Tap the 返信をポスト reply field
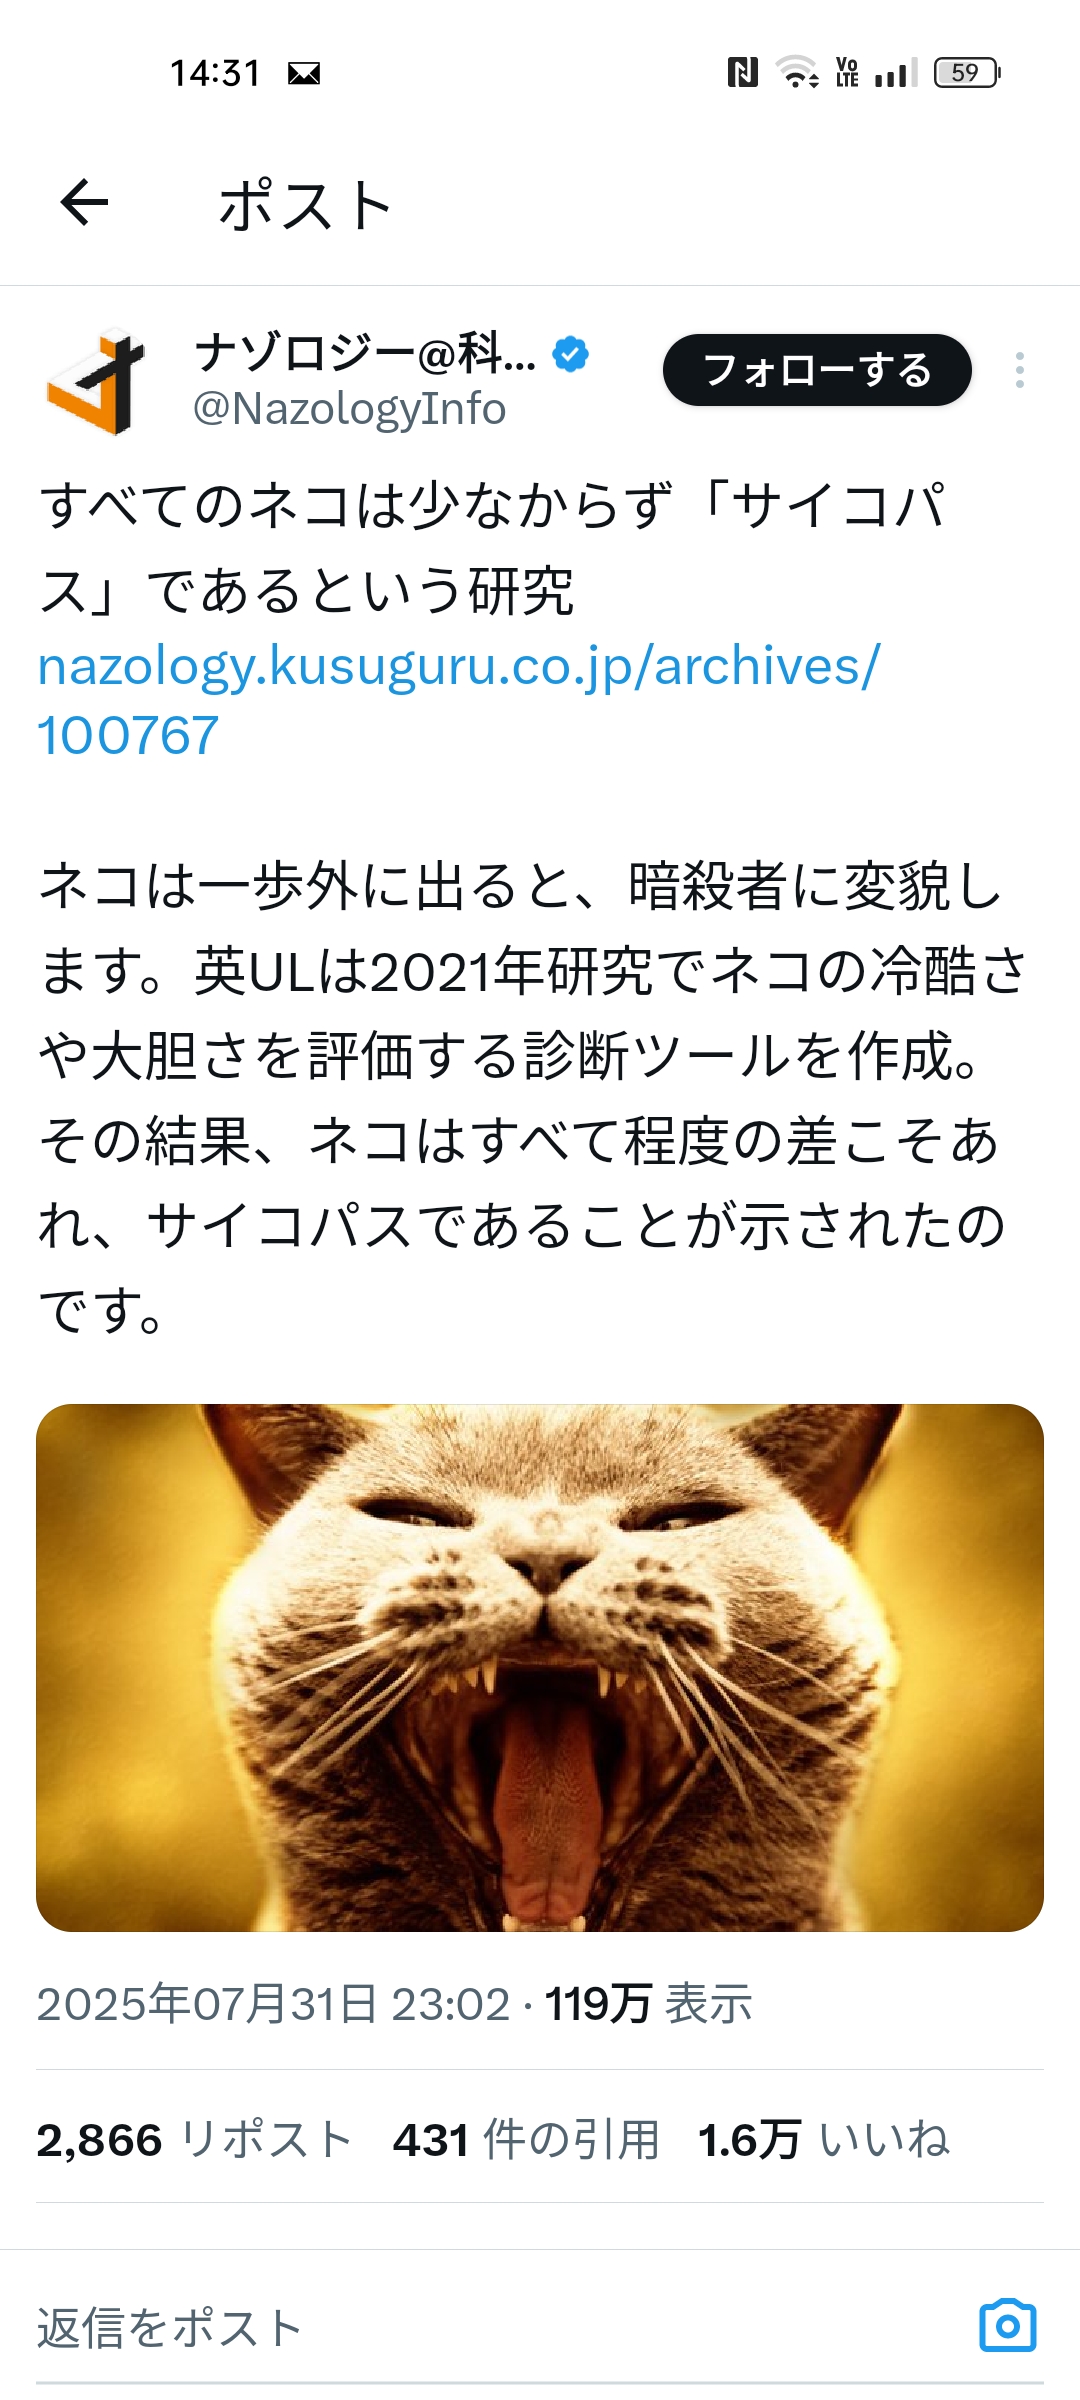The height and width of the screenshot is (2400, 1080). tap(500, 2327)
